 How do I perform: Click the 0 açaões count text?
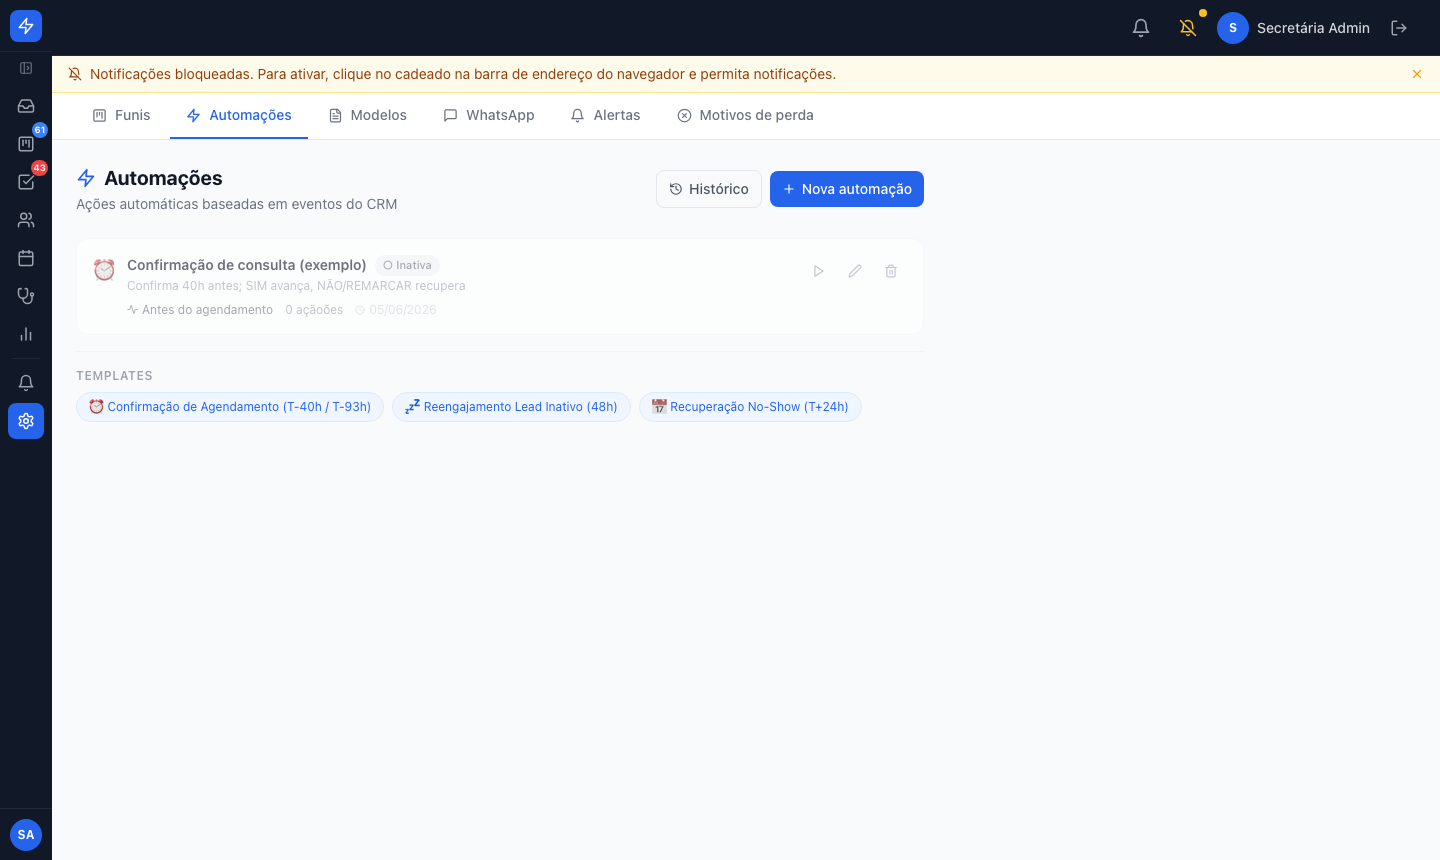click(x=314, y=310)
